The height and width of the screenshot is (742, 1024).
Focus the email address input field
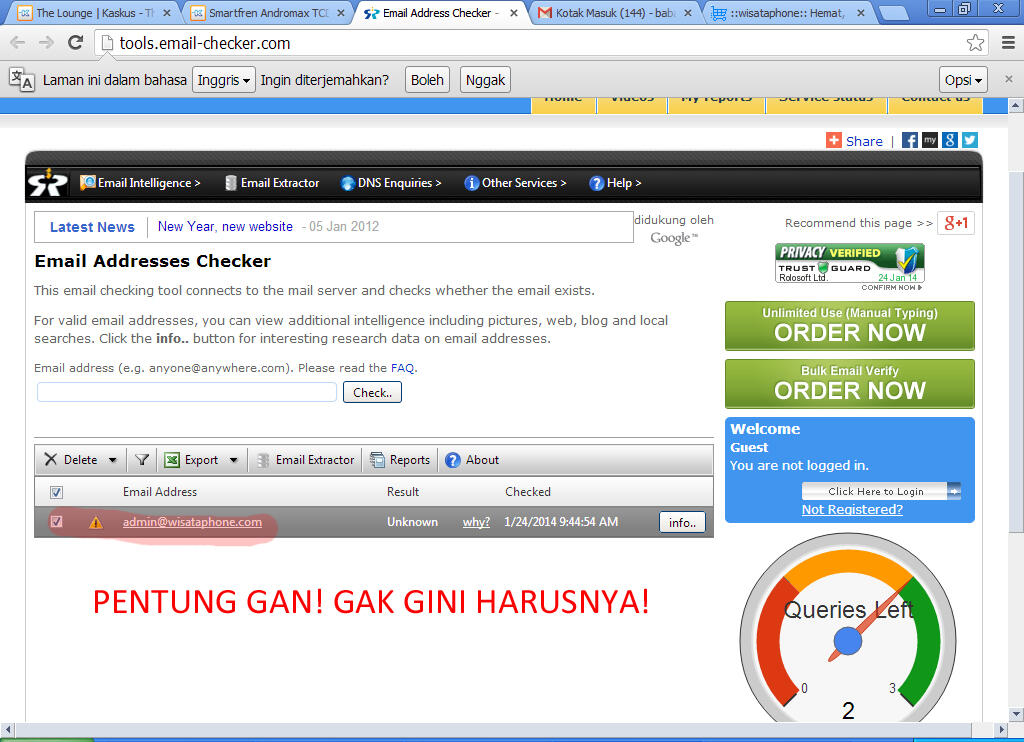(x=187, y=392)
